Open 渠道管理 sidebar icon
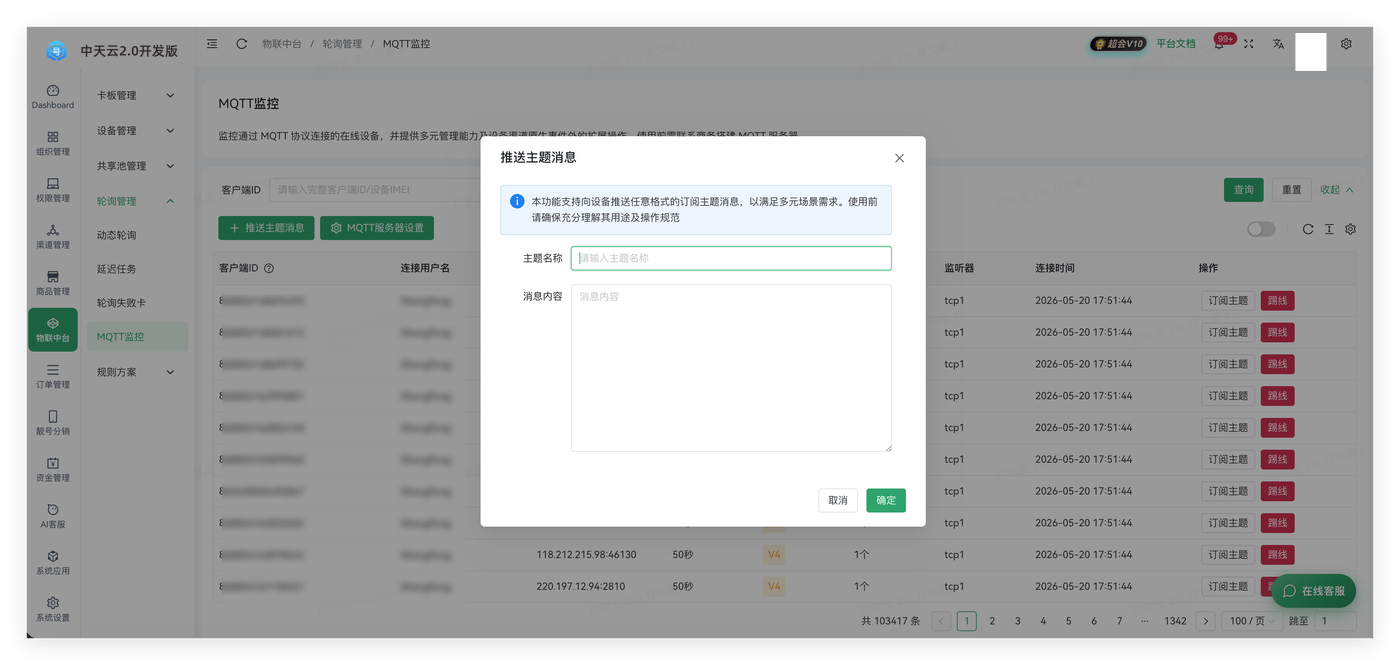This screenshot has height=665, width=1400. tap(53, 236)
